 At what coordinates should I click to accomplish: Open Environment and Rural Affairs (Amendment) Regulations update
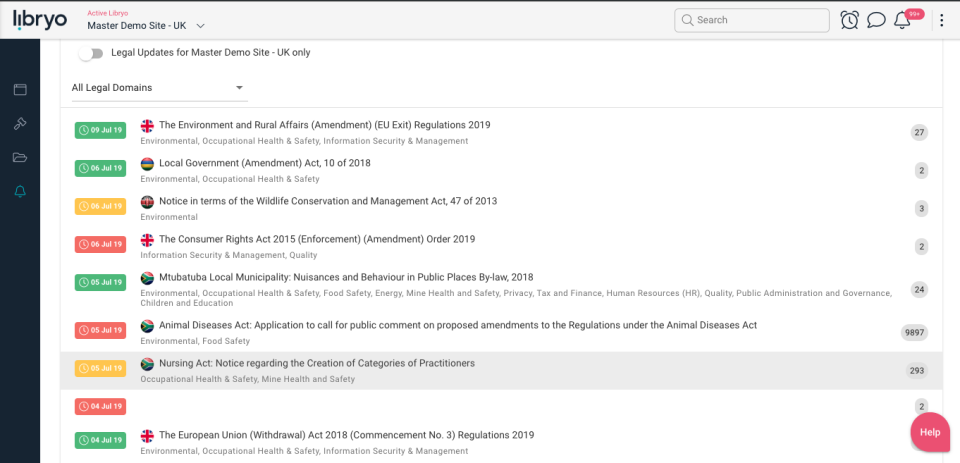(x=325, y=125)
